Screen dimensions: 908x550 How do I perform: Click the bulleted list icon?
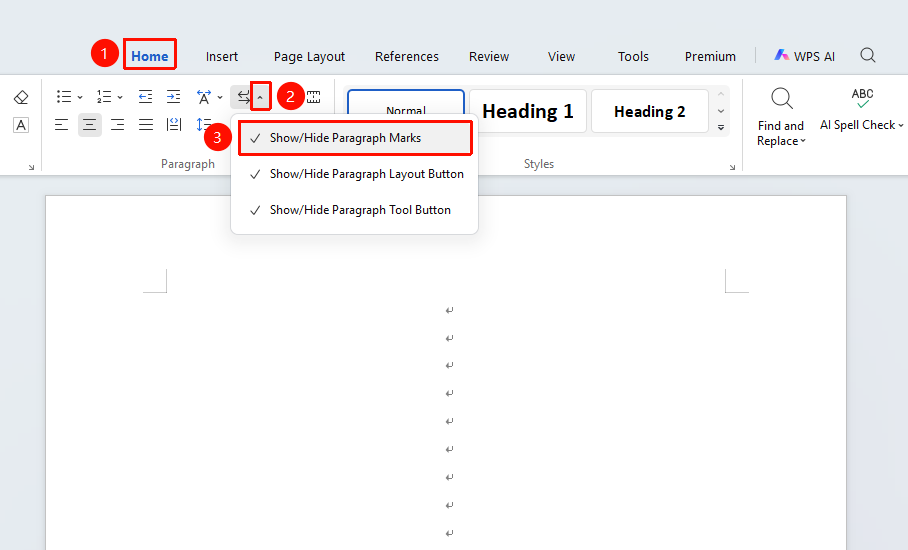point(64,97)
